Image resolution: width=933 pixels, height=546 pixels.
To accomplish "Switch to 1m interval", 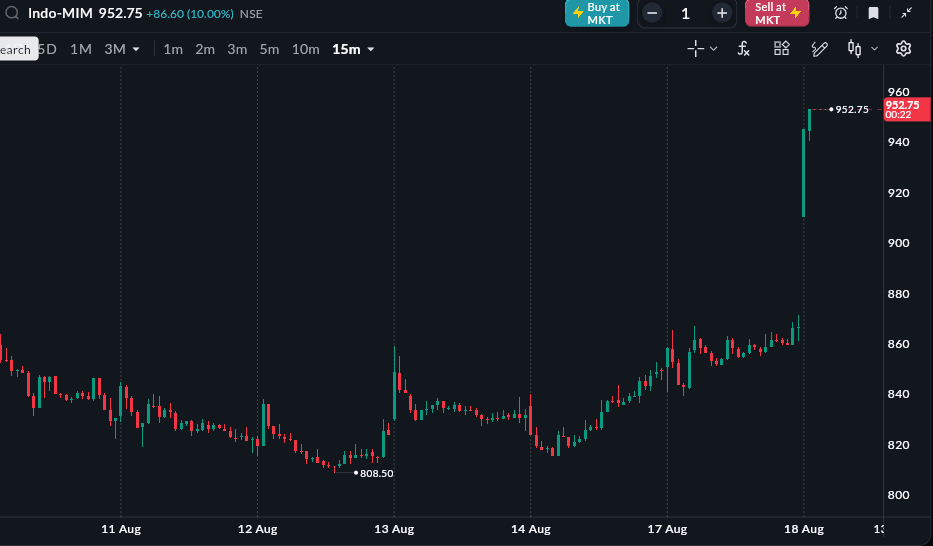I will coord(173,49).
